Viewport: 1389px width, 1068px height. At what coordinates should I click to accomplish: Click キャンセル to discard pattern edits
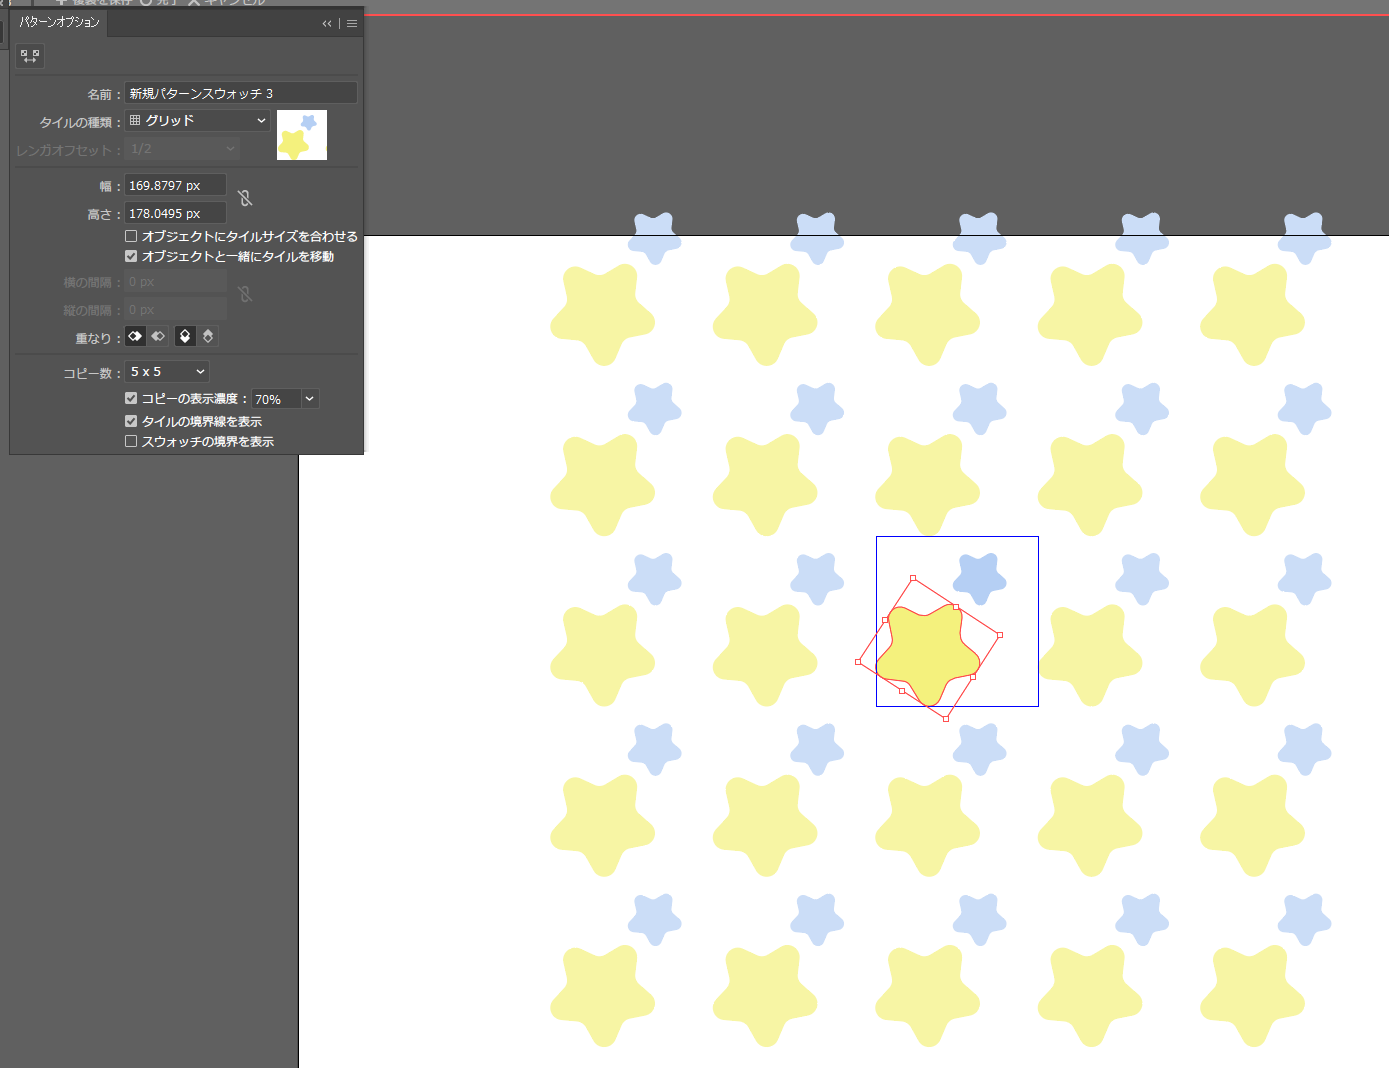point(228,3)
